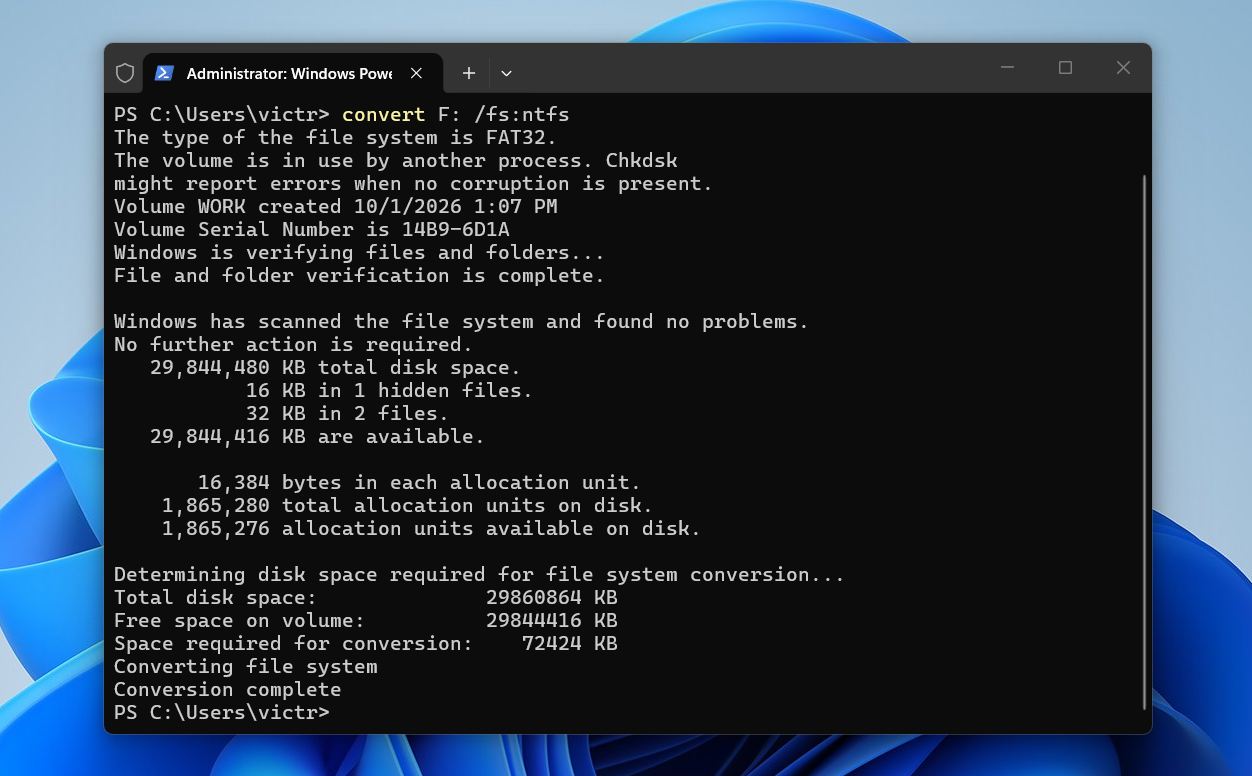Click 'No further action is required.'

click(293, 345)
